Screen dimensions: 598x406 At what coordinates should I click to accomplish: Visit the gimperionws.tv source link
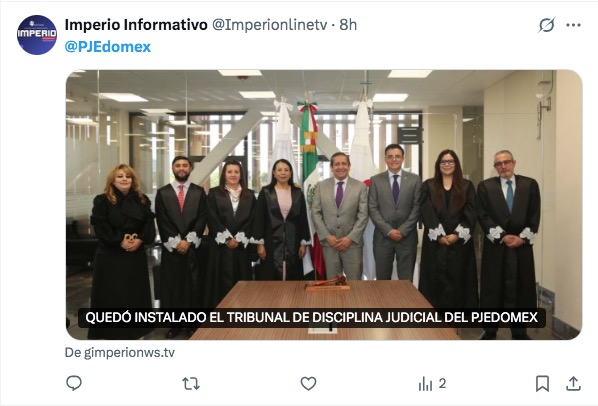click(129, 352)
